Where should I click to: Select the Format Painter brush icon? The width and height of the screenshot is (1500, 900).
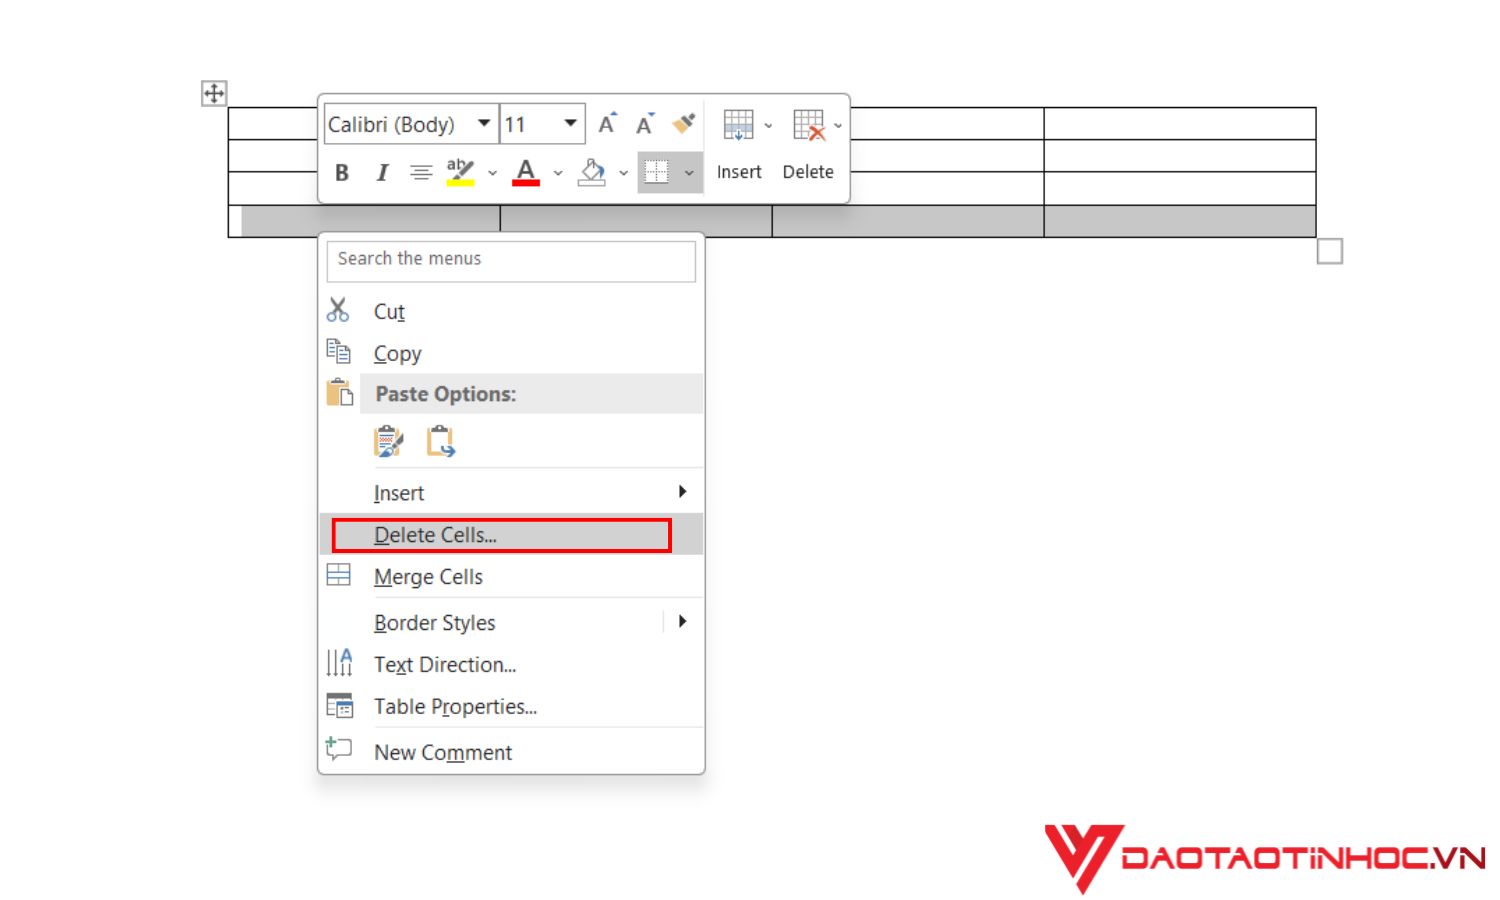coord(684,123)
